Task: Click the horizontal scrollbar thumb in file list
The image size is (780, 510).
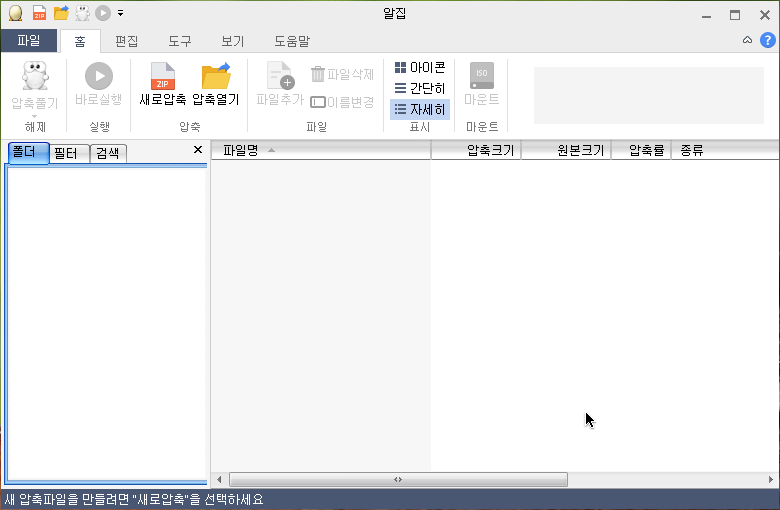Action: (398, 480)
